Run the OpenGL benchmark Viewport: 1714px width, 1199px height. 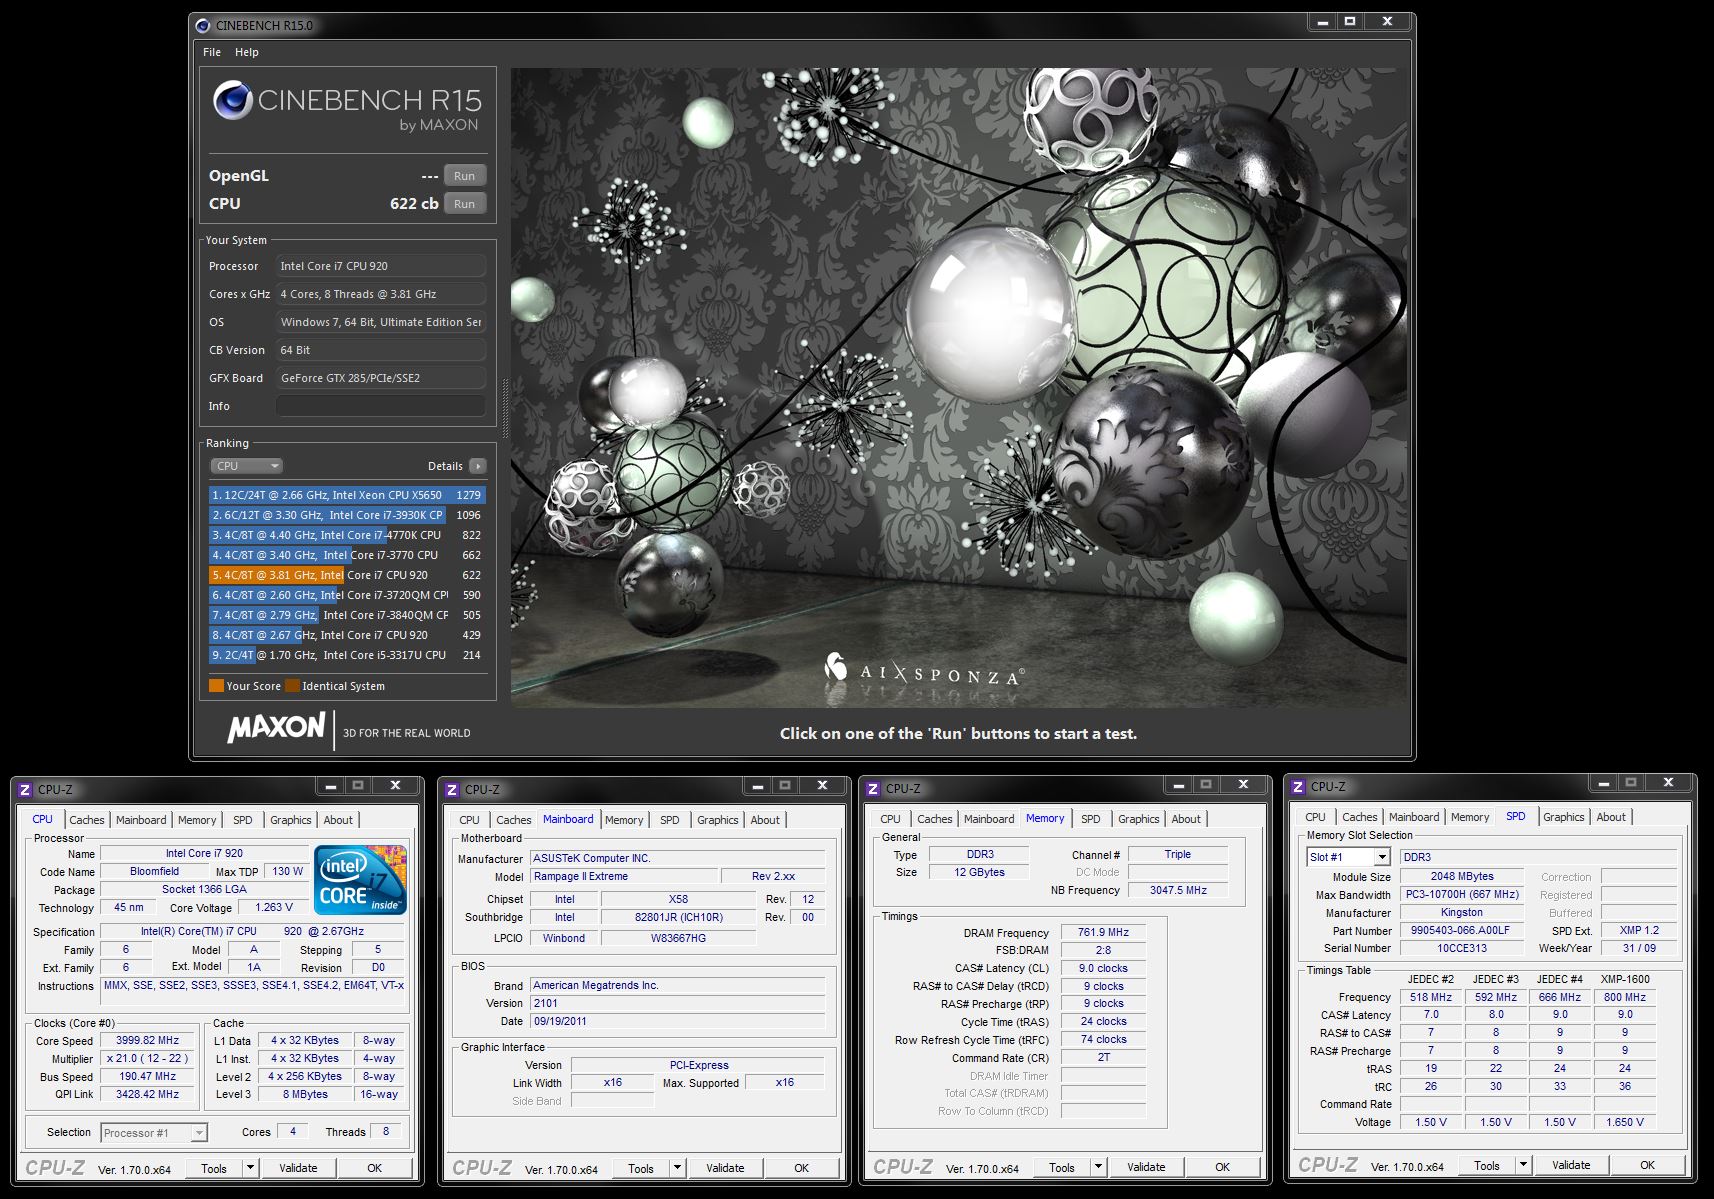[464, 176]
